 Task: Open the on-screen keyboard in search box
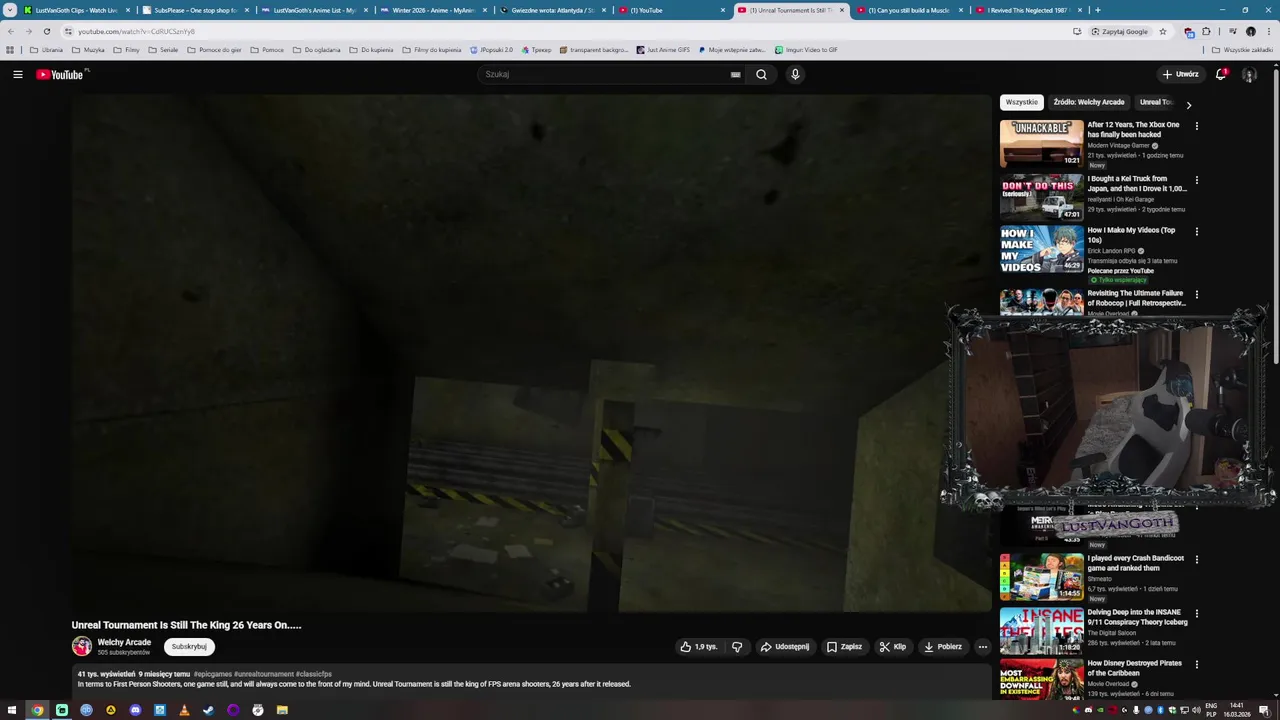pos(735,74)
